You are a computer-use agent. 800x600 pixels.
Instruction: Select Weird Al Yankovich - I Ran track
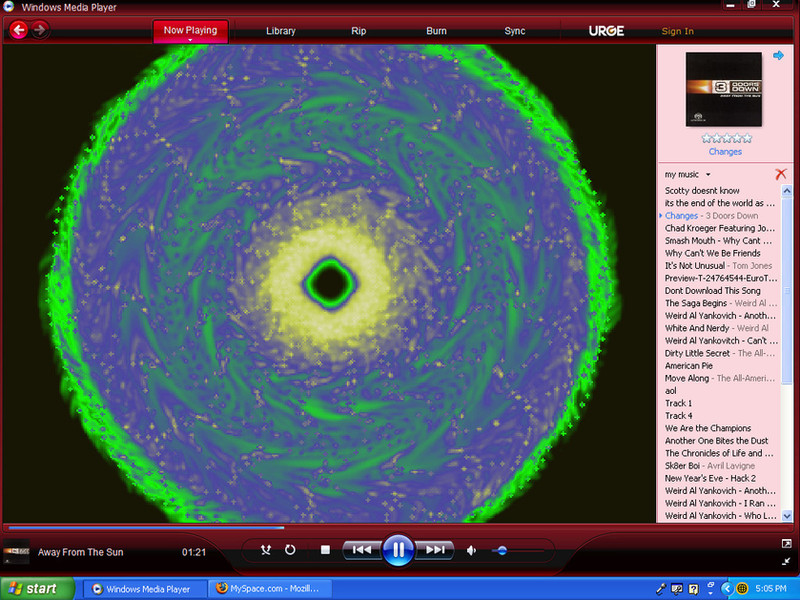point(719,503)
